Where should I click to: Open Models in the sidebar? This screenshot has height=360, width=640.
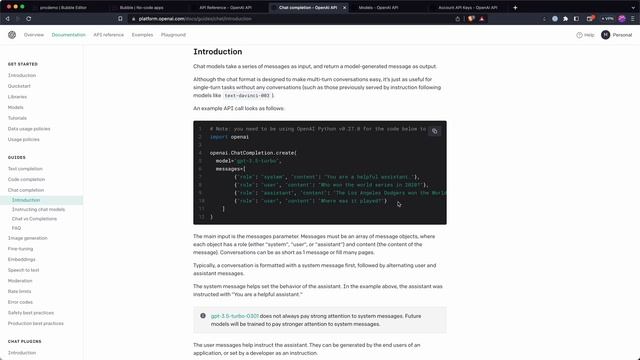[16, 107]
